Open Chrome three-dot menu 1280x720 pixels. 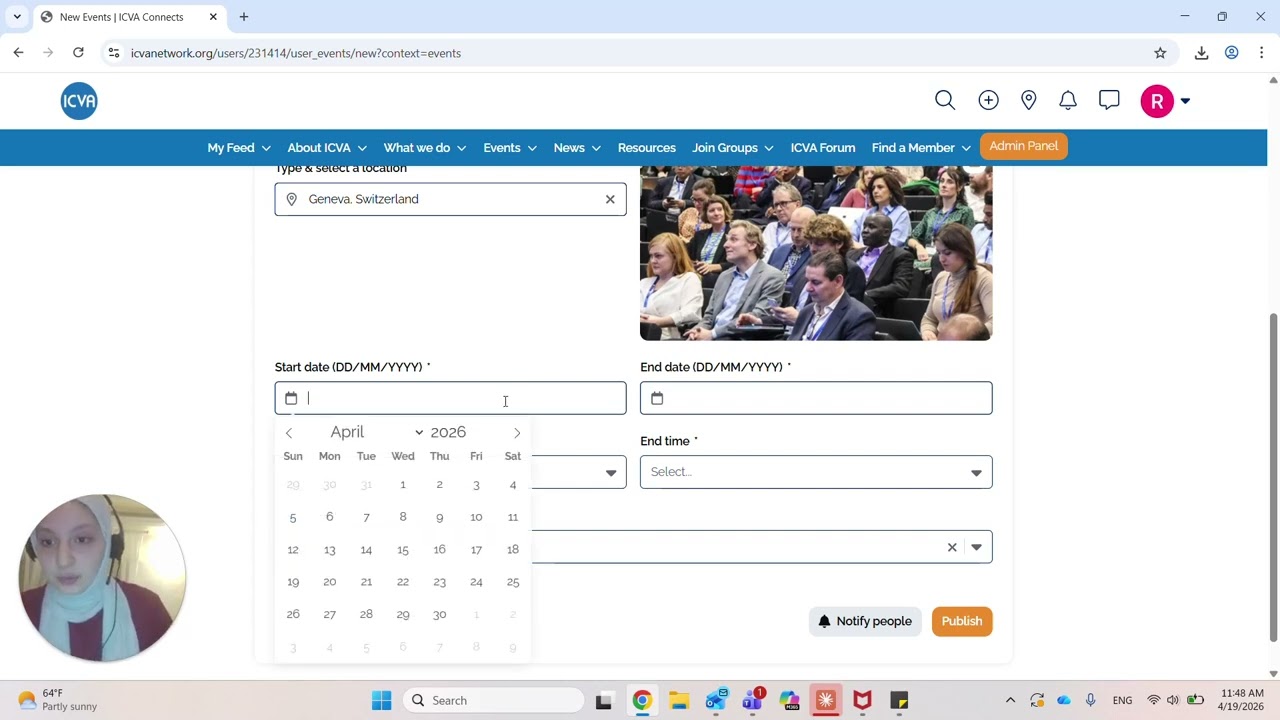tap(1262, 53)
